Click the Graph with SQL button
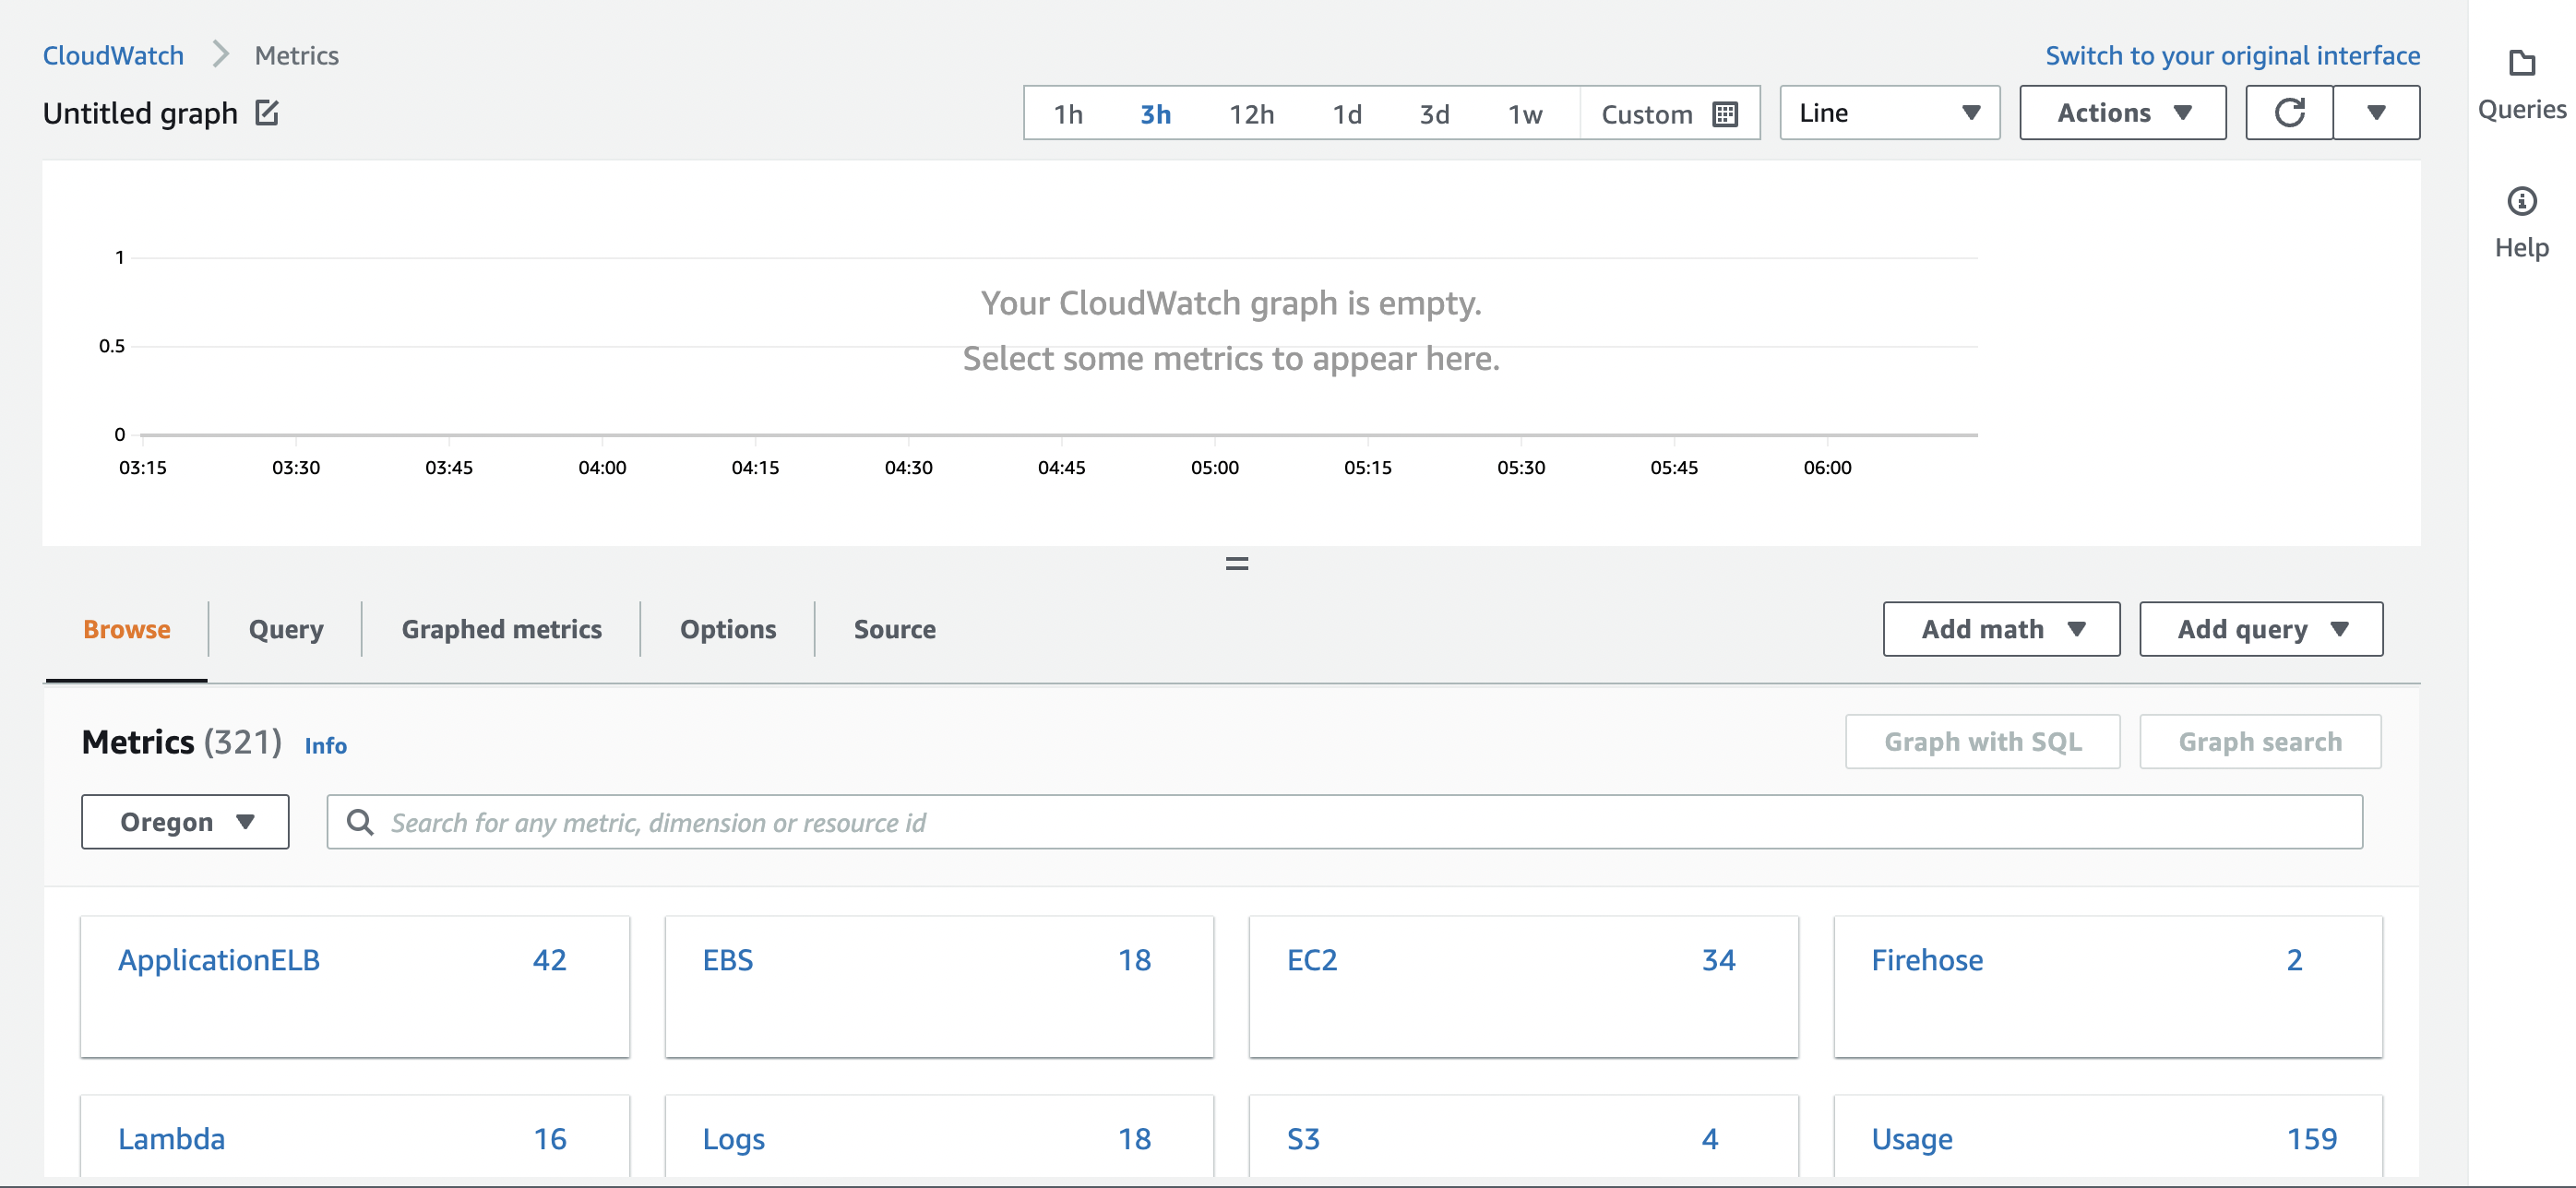 click(x=1982, y=741)
